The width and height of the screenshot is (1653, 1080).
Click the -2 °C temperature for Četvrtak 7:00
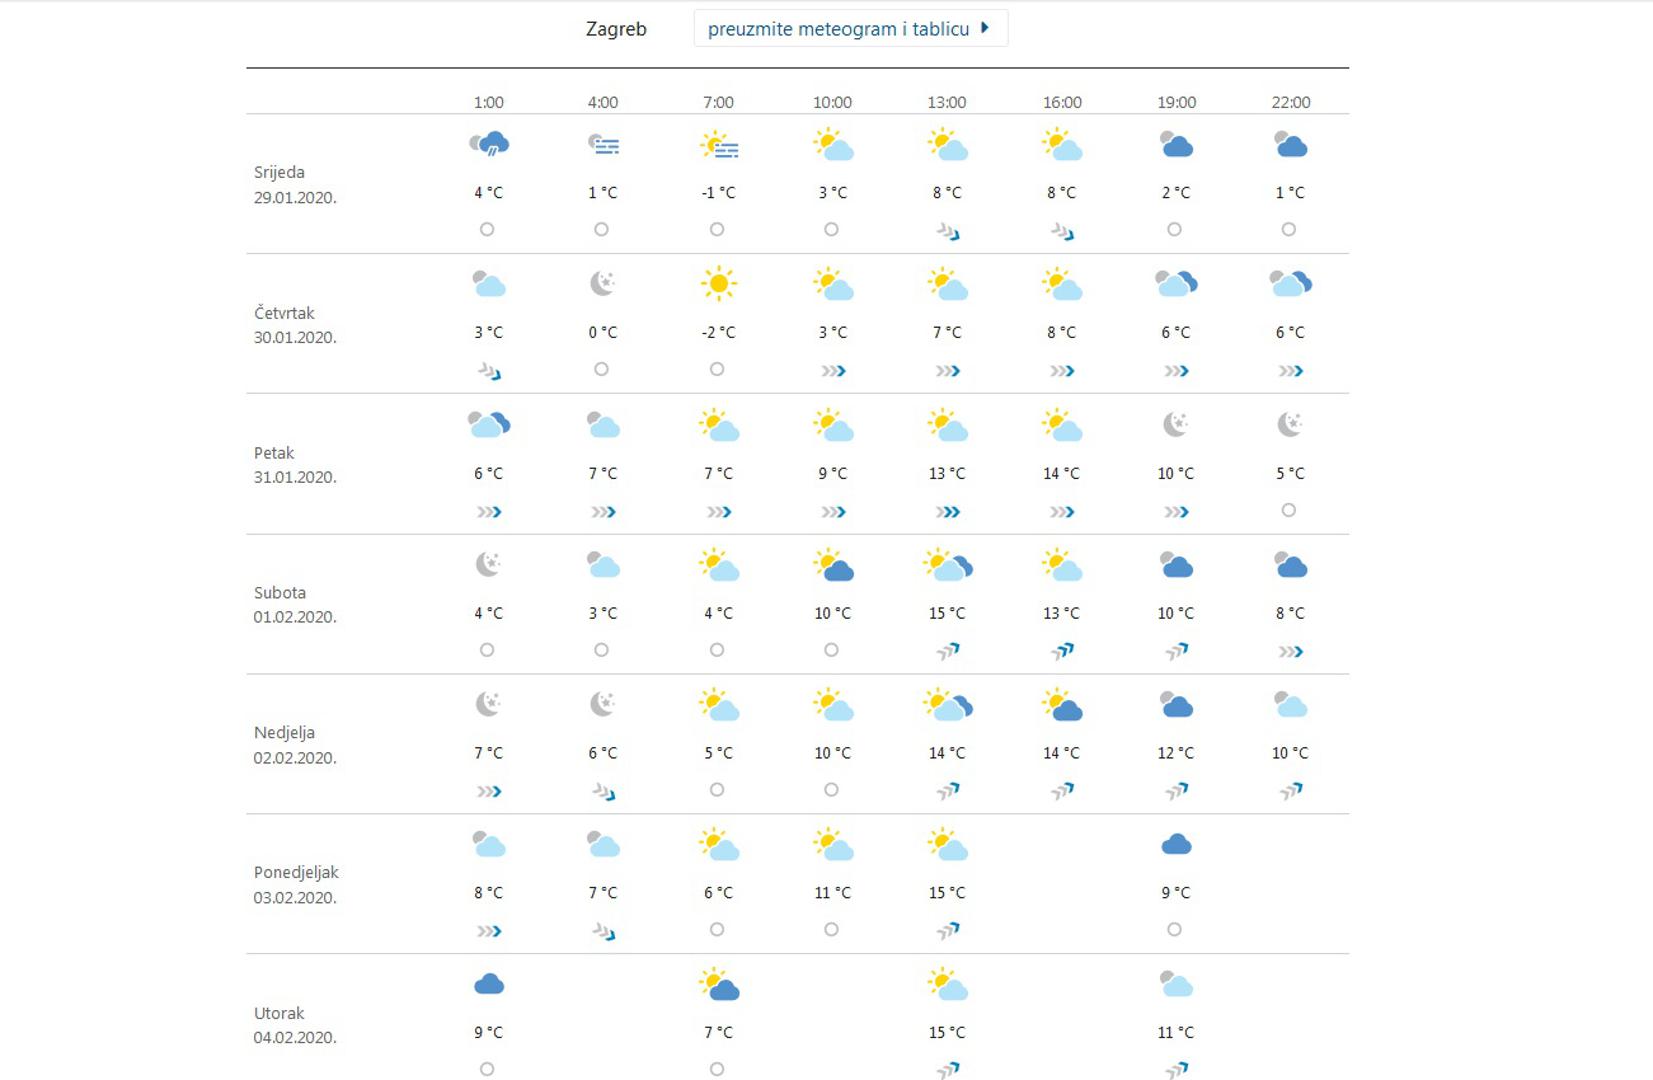coord(718,332)
